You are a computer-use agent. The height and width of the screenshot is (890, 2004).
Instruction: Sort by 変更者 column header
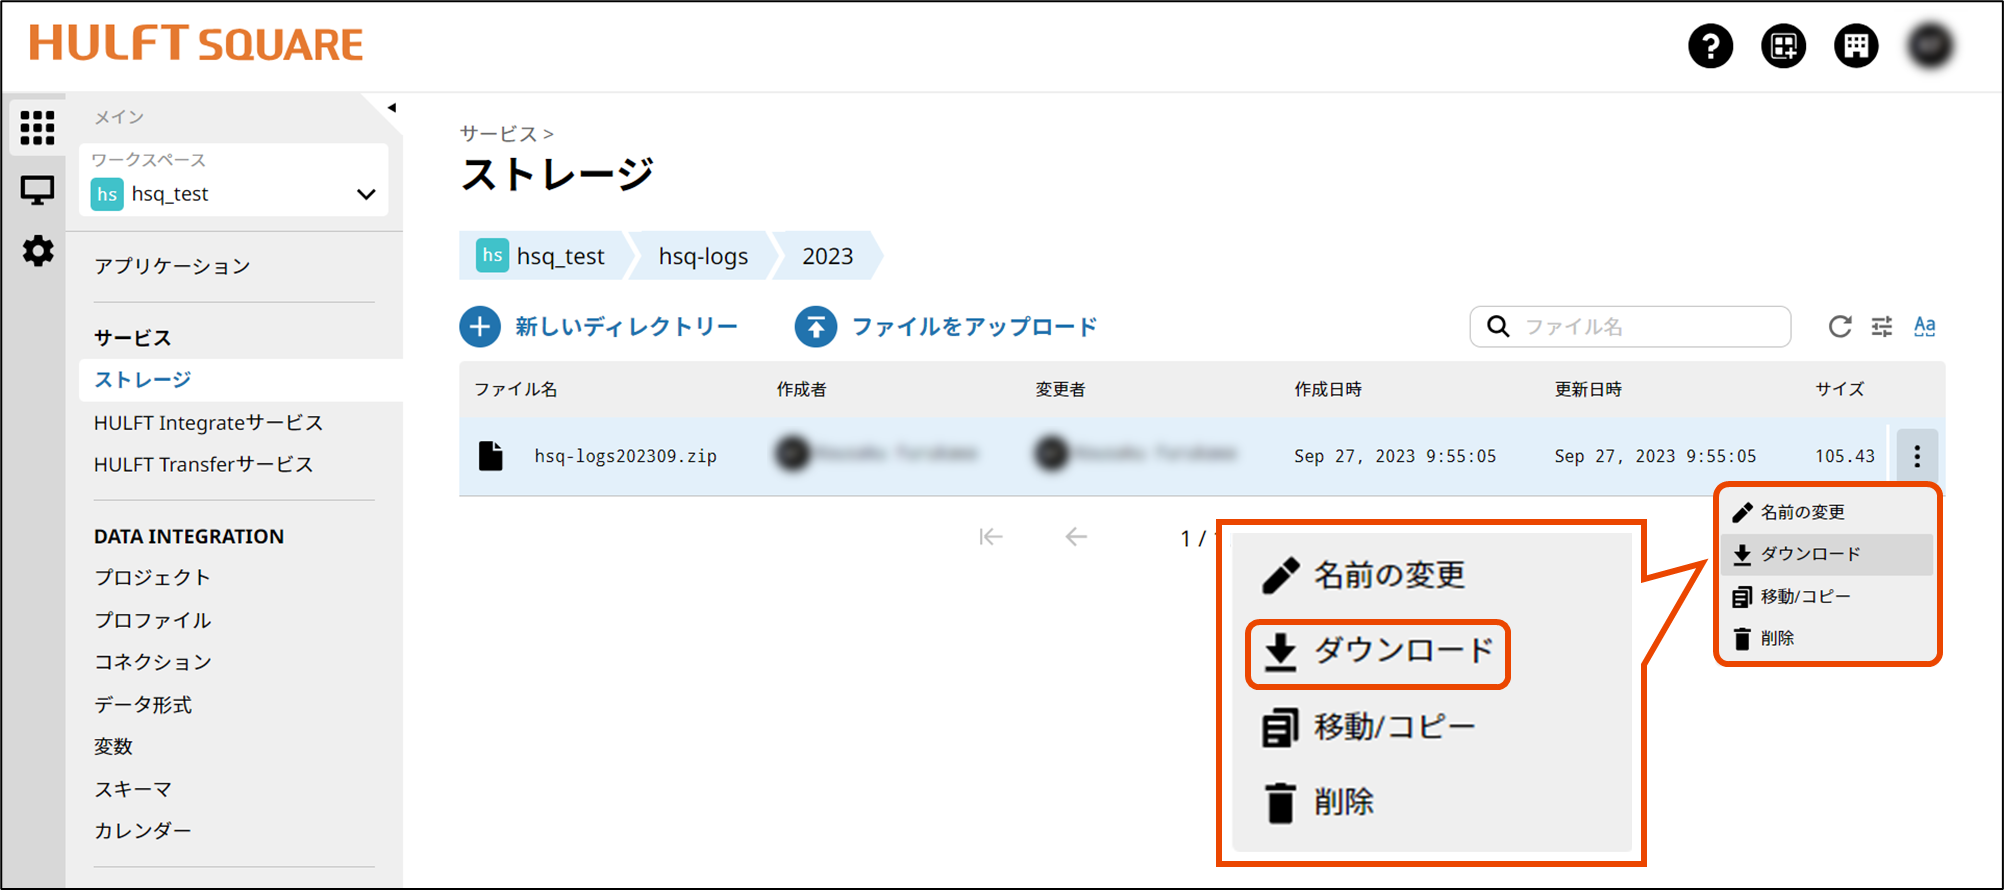tap(1060, 389)
